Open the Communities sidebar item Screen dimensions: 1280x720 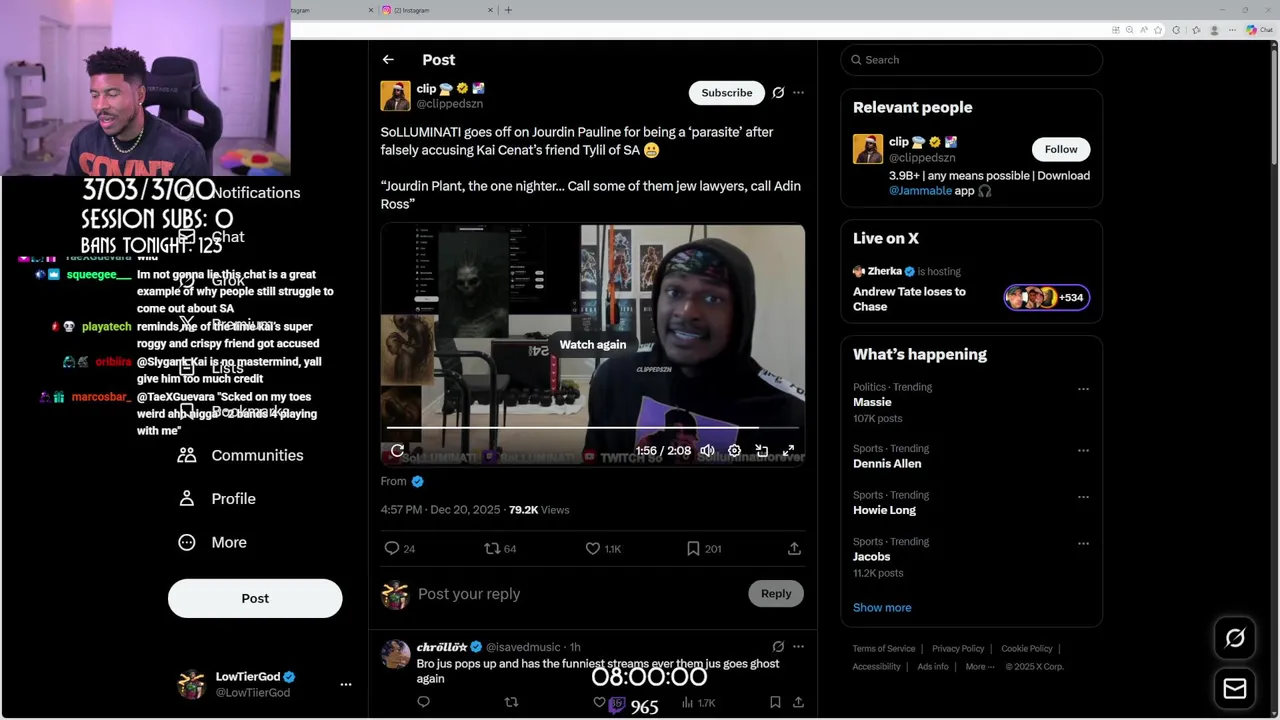(x=240, y=455)
